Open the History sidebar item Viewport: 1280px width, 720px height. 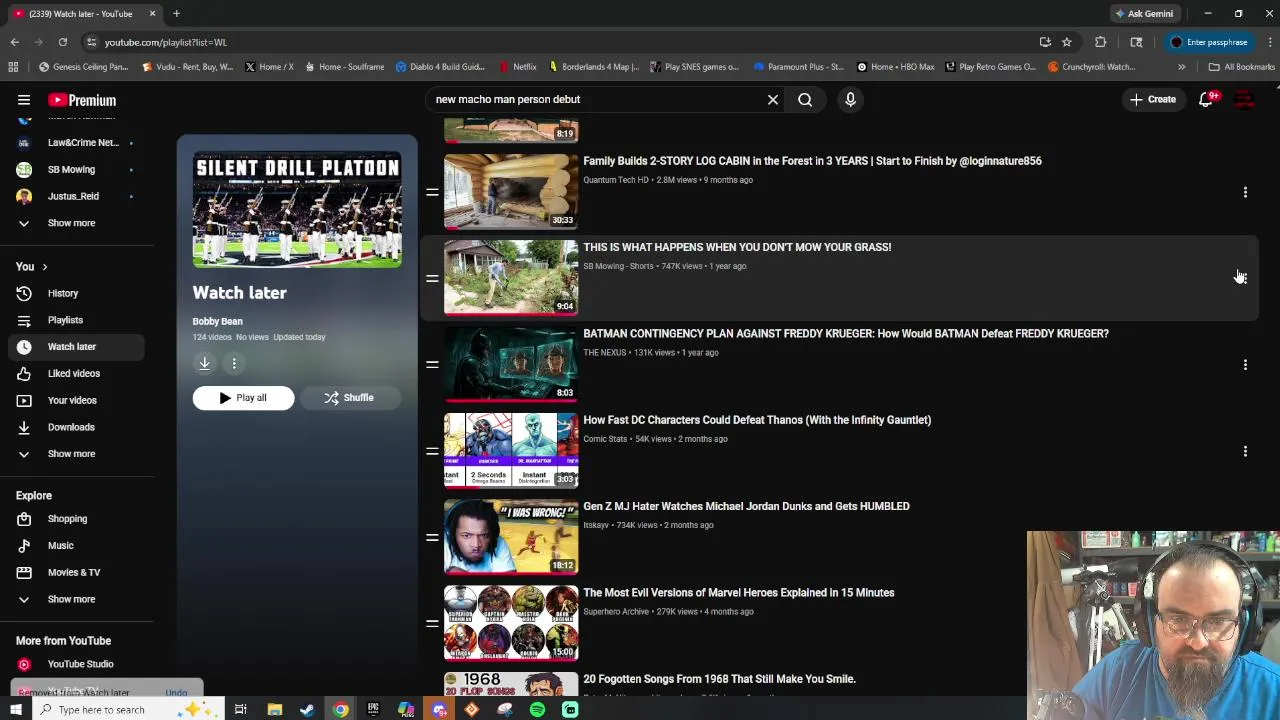tap(75, 293)
